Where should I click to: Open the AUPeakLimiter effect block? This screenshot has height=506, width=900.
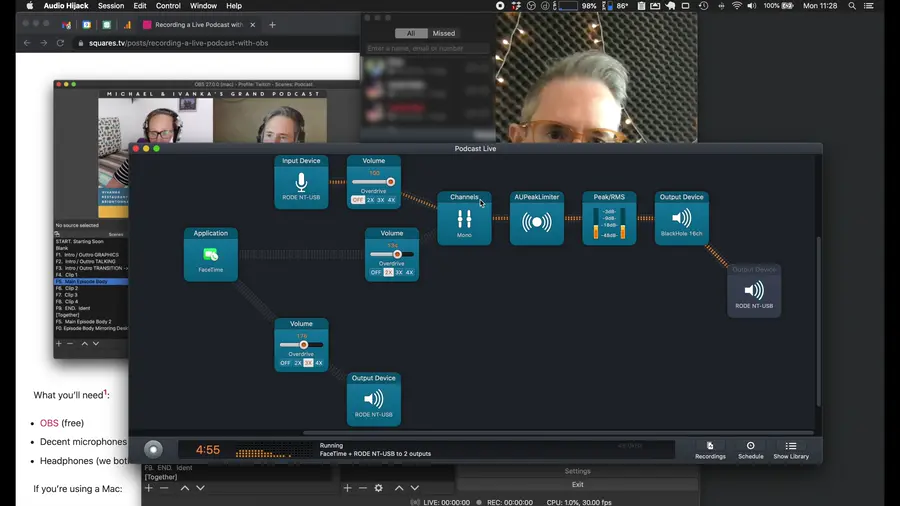point(537,219)
